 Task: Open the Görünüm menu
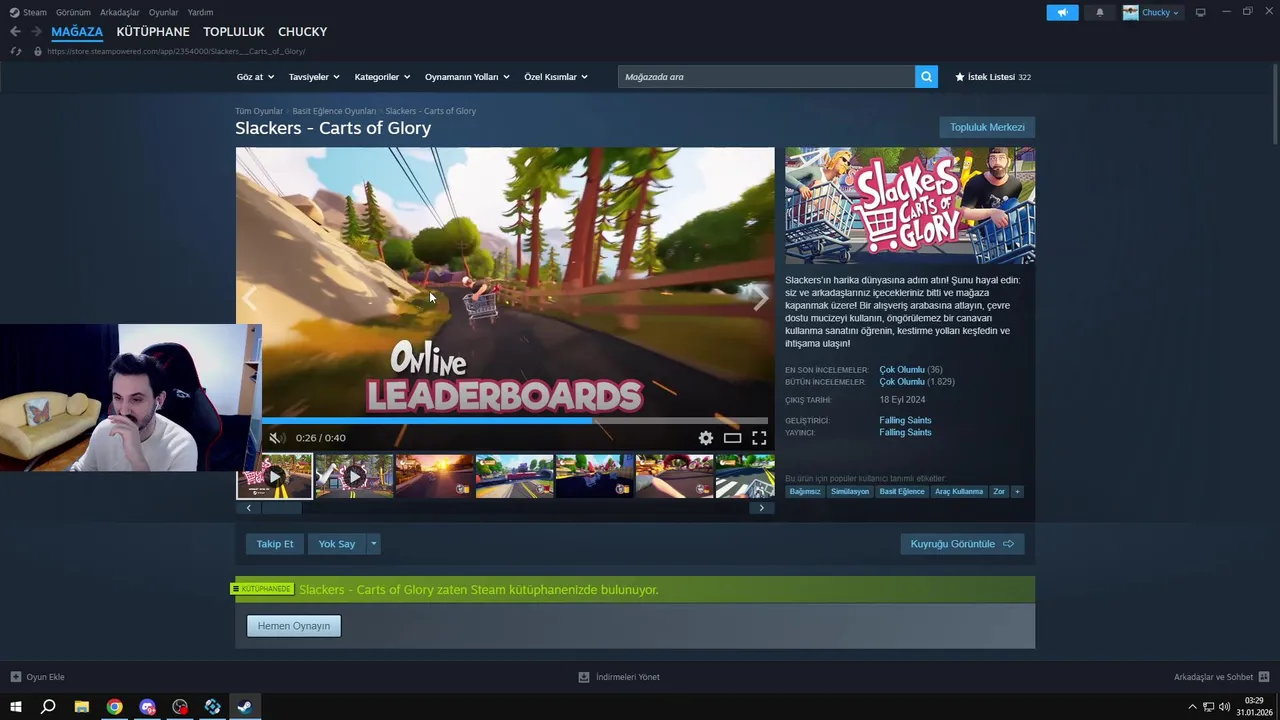click(x=73, y=12)
